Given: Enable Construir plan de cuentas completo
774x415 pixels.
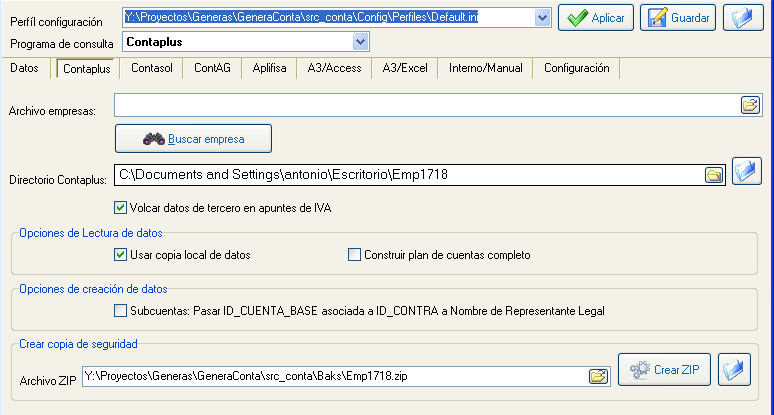Looking at the screenshot, I should tap(354, 255).
